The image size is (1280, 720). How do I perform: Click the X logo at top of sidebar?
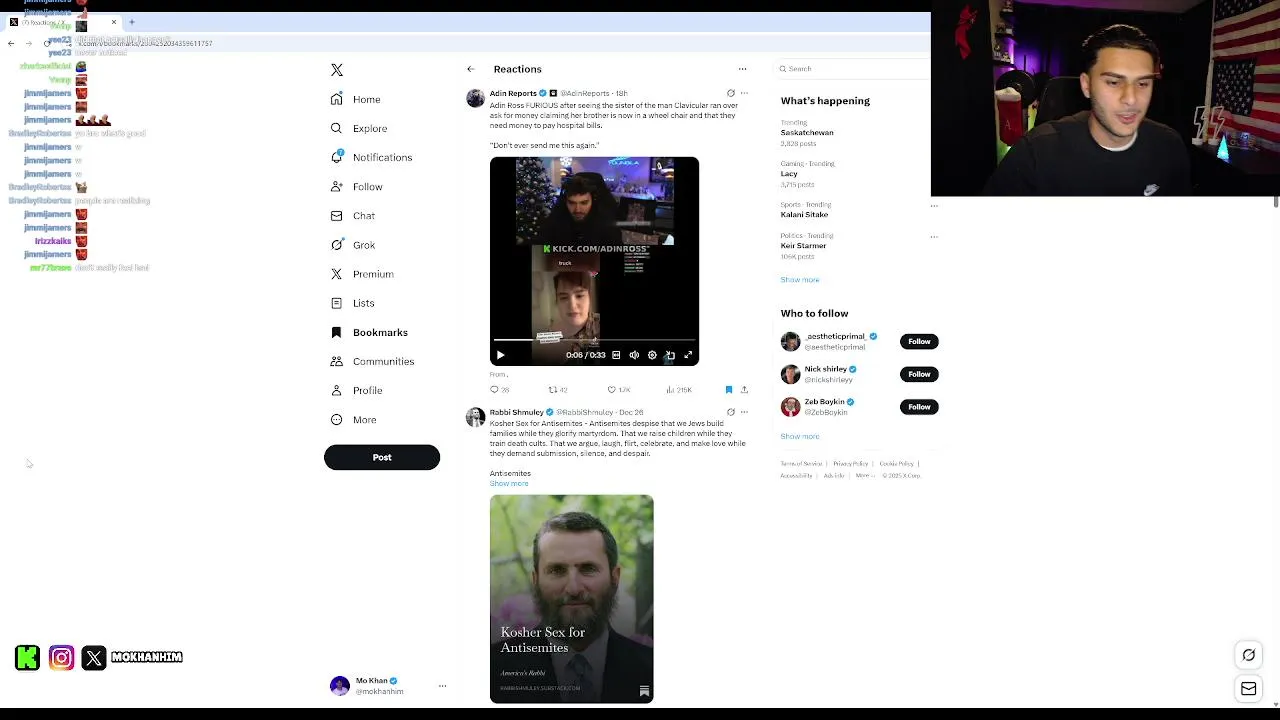337,70
